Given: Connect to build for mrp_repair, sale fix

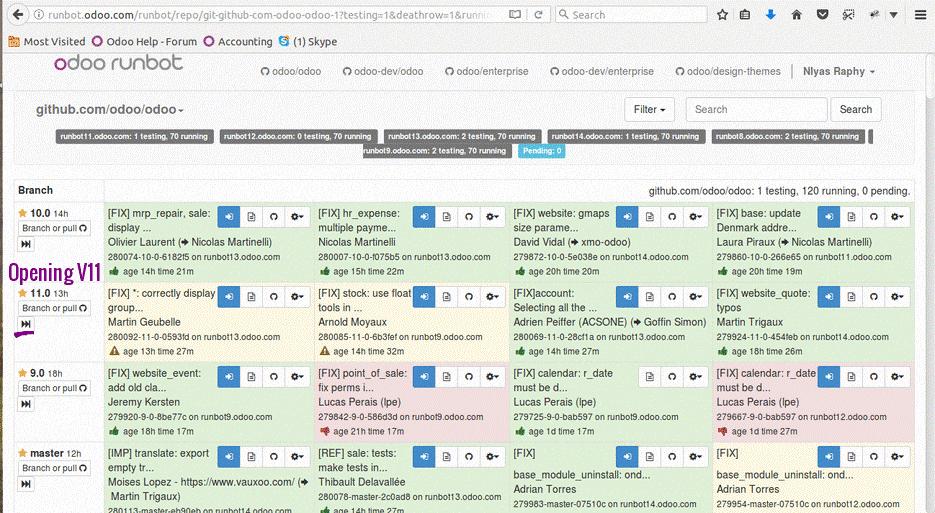Looking at the screenshot, I should 228,217.
